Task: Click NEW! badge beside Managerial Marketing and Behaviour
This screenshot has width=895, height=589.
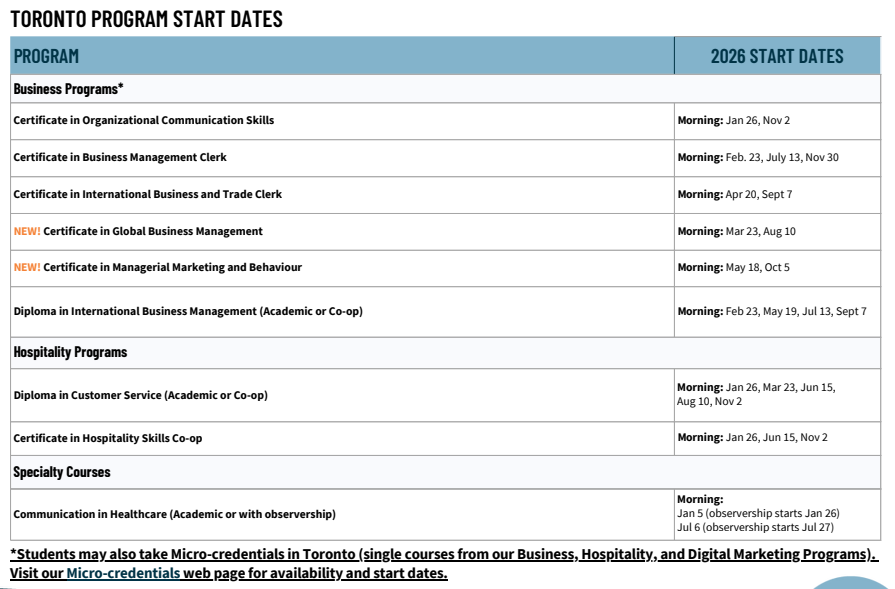Action: click(x=27, y=267)
